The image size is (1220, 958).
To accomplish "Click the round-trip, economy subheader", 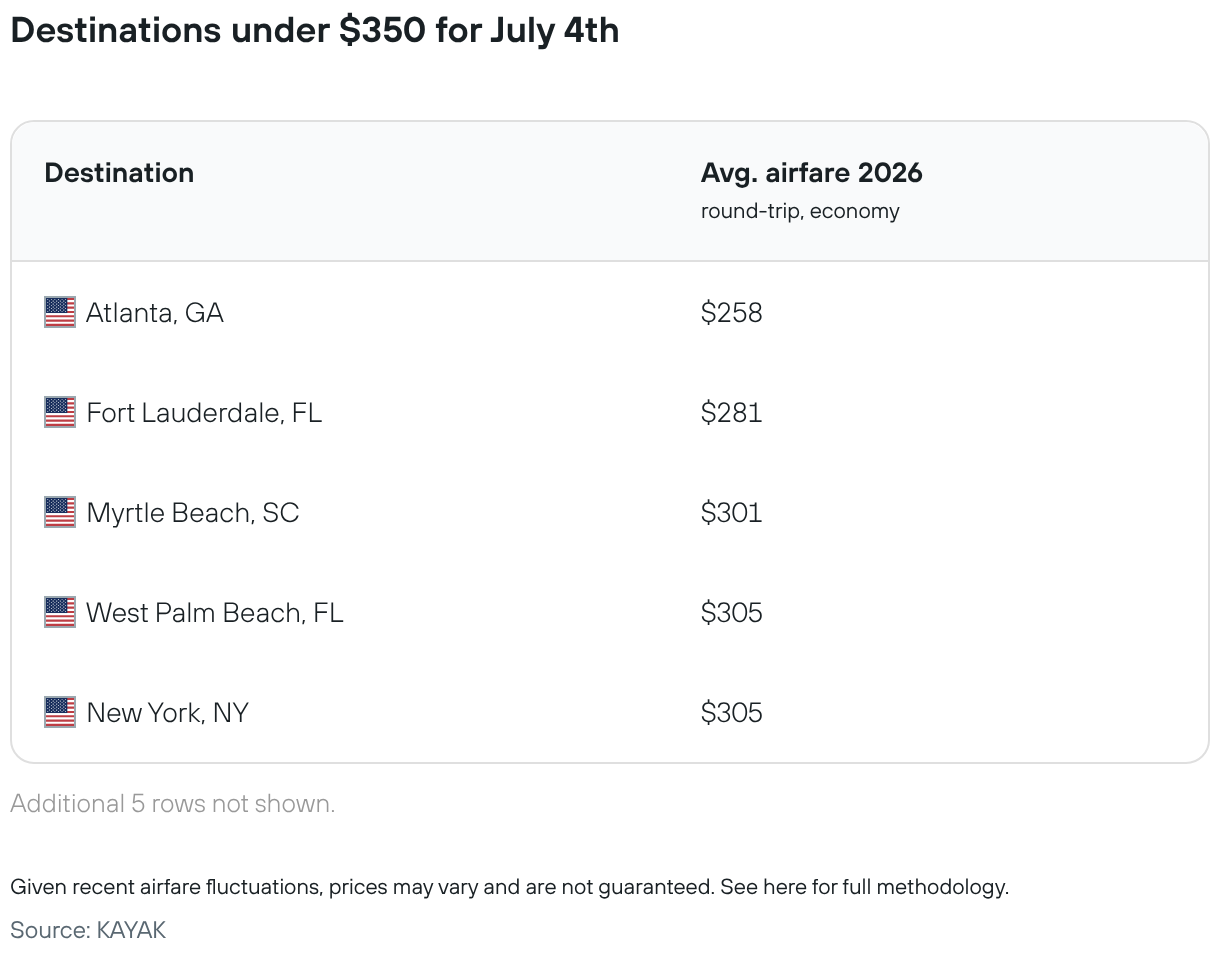I will pos(800,212).
